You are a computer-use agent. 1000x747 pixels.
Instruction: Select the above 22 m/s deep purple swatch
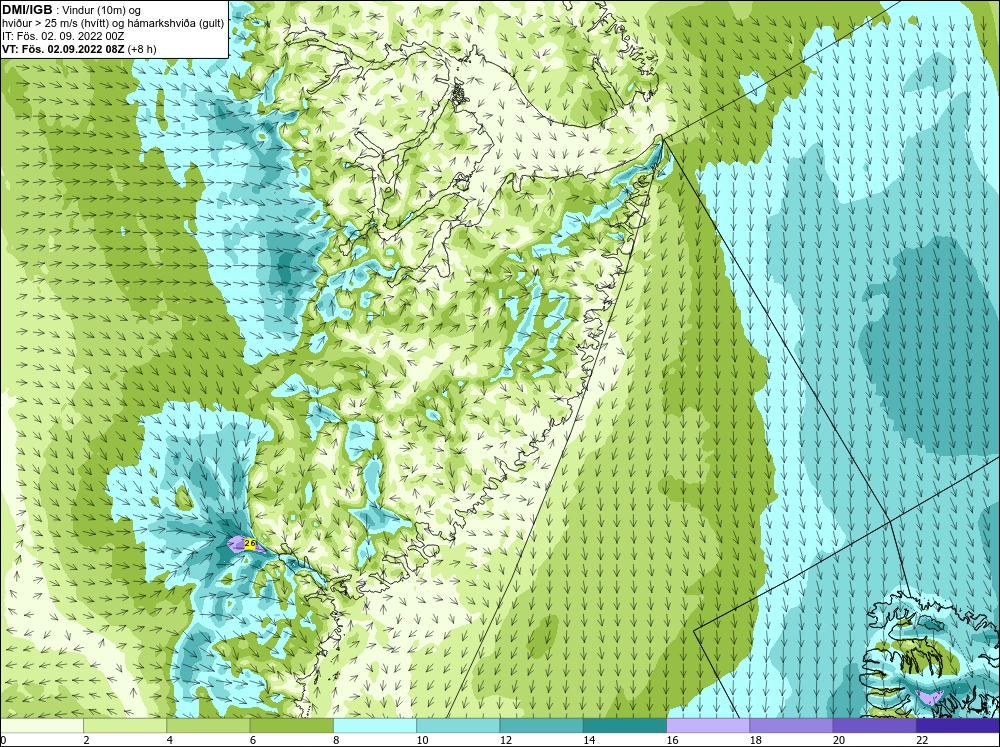tap(958, 725)
